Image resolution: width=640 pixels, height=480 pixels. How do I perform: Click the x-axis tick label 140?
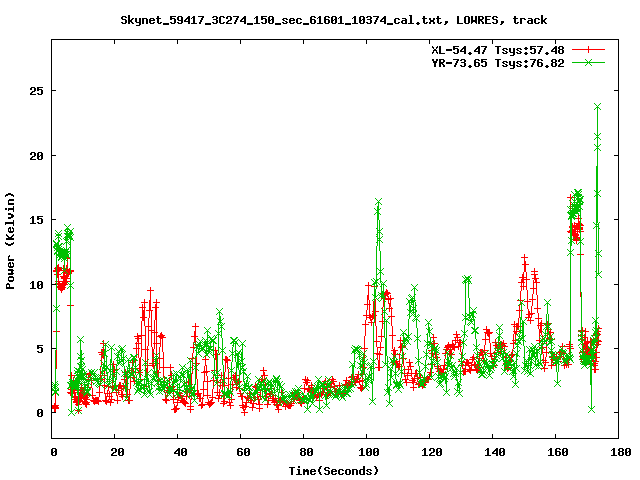point(495,452)
